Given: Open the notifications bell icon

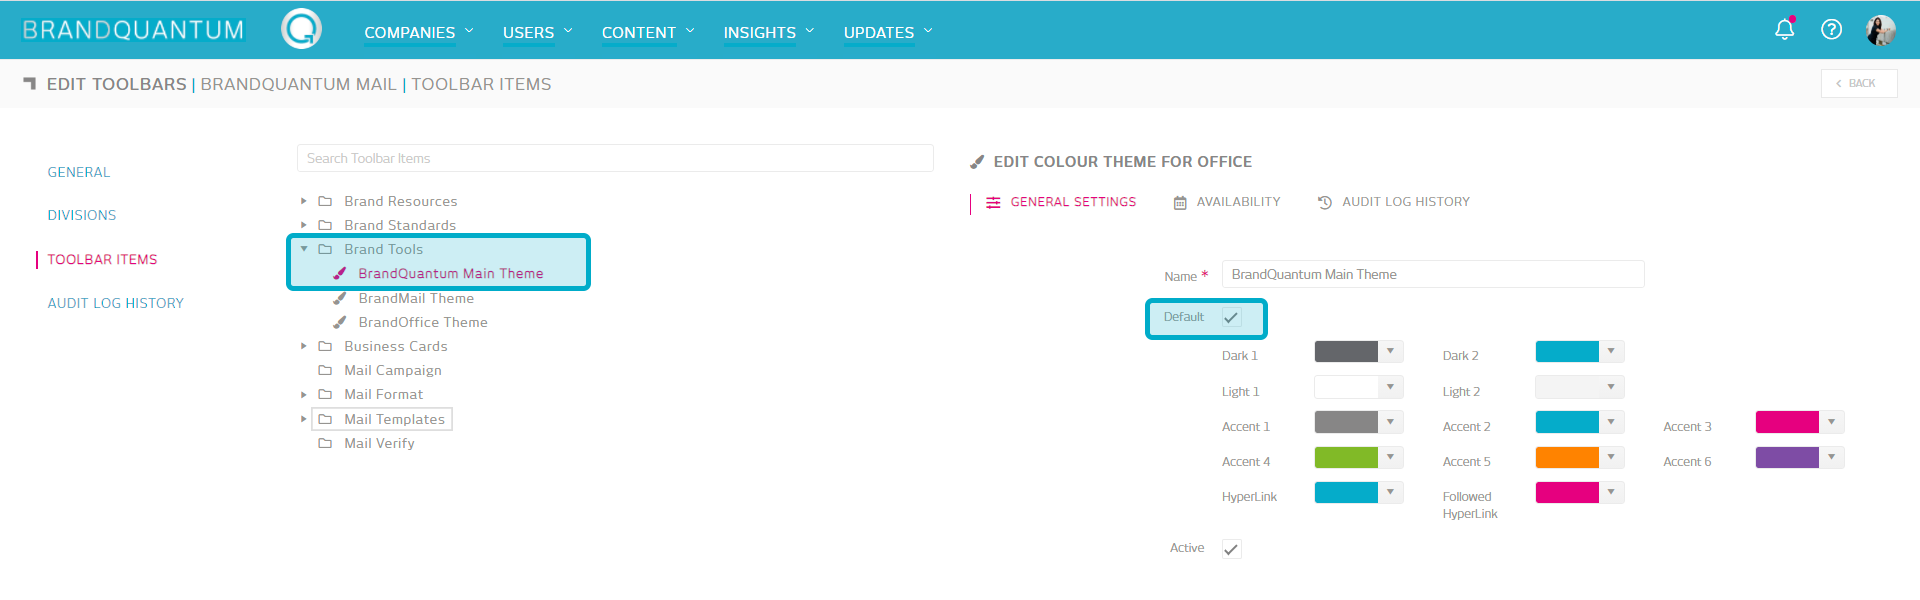Looking at the screenshot, I should pyautogui.click(x=1784, y=29).
